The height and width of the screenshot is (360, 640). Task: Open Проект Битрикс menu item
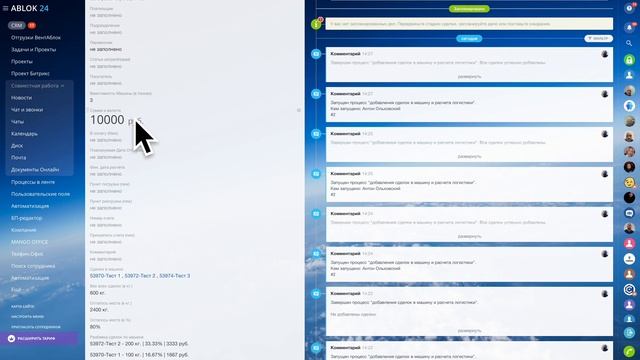click(x=30, y=73)
